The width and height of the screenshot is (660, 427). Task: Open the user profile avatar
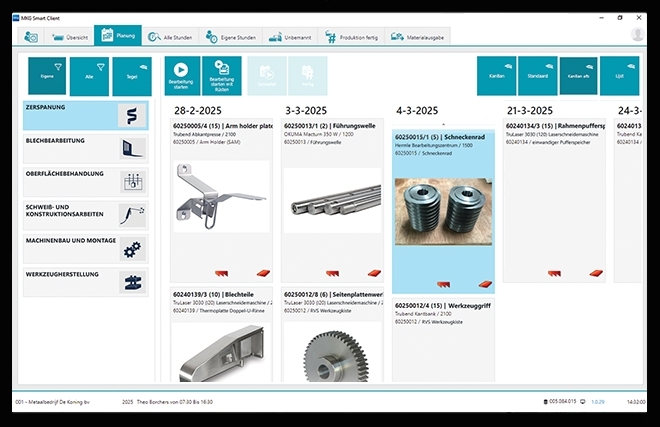click(637, 35)
